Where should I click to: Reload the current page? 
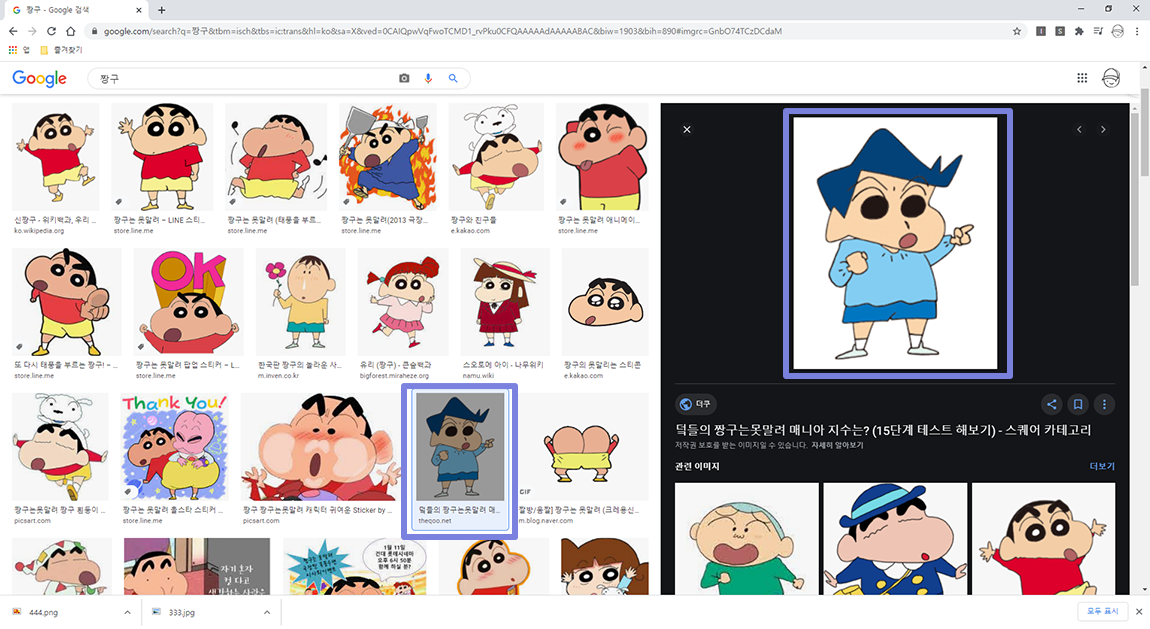tap(51, 32)
